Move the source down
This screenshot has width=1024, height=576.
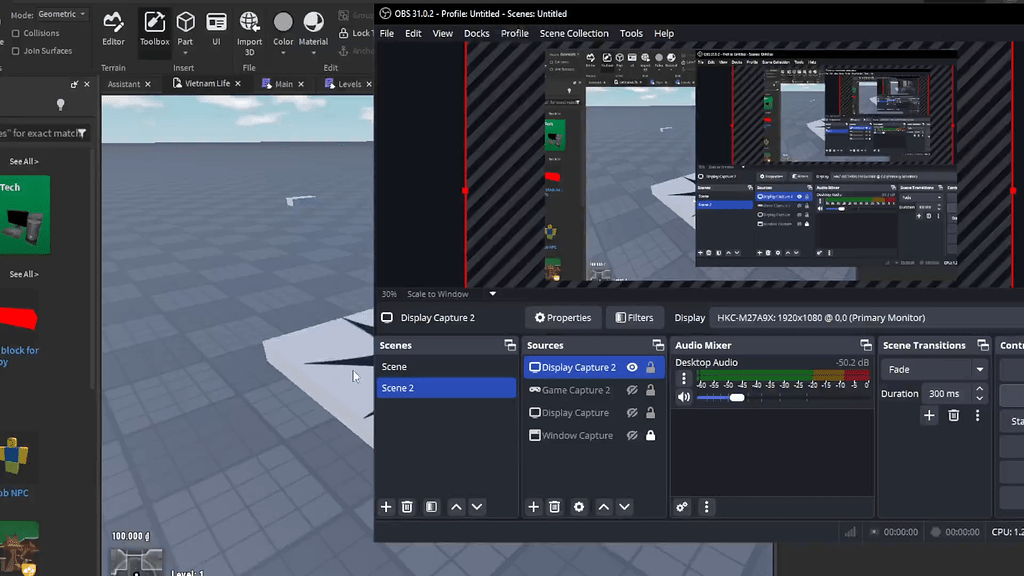coord(625,507)
